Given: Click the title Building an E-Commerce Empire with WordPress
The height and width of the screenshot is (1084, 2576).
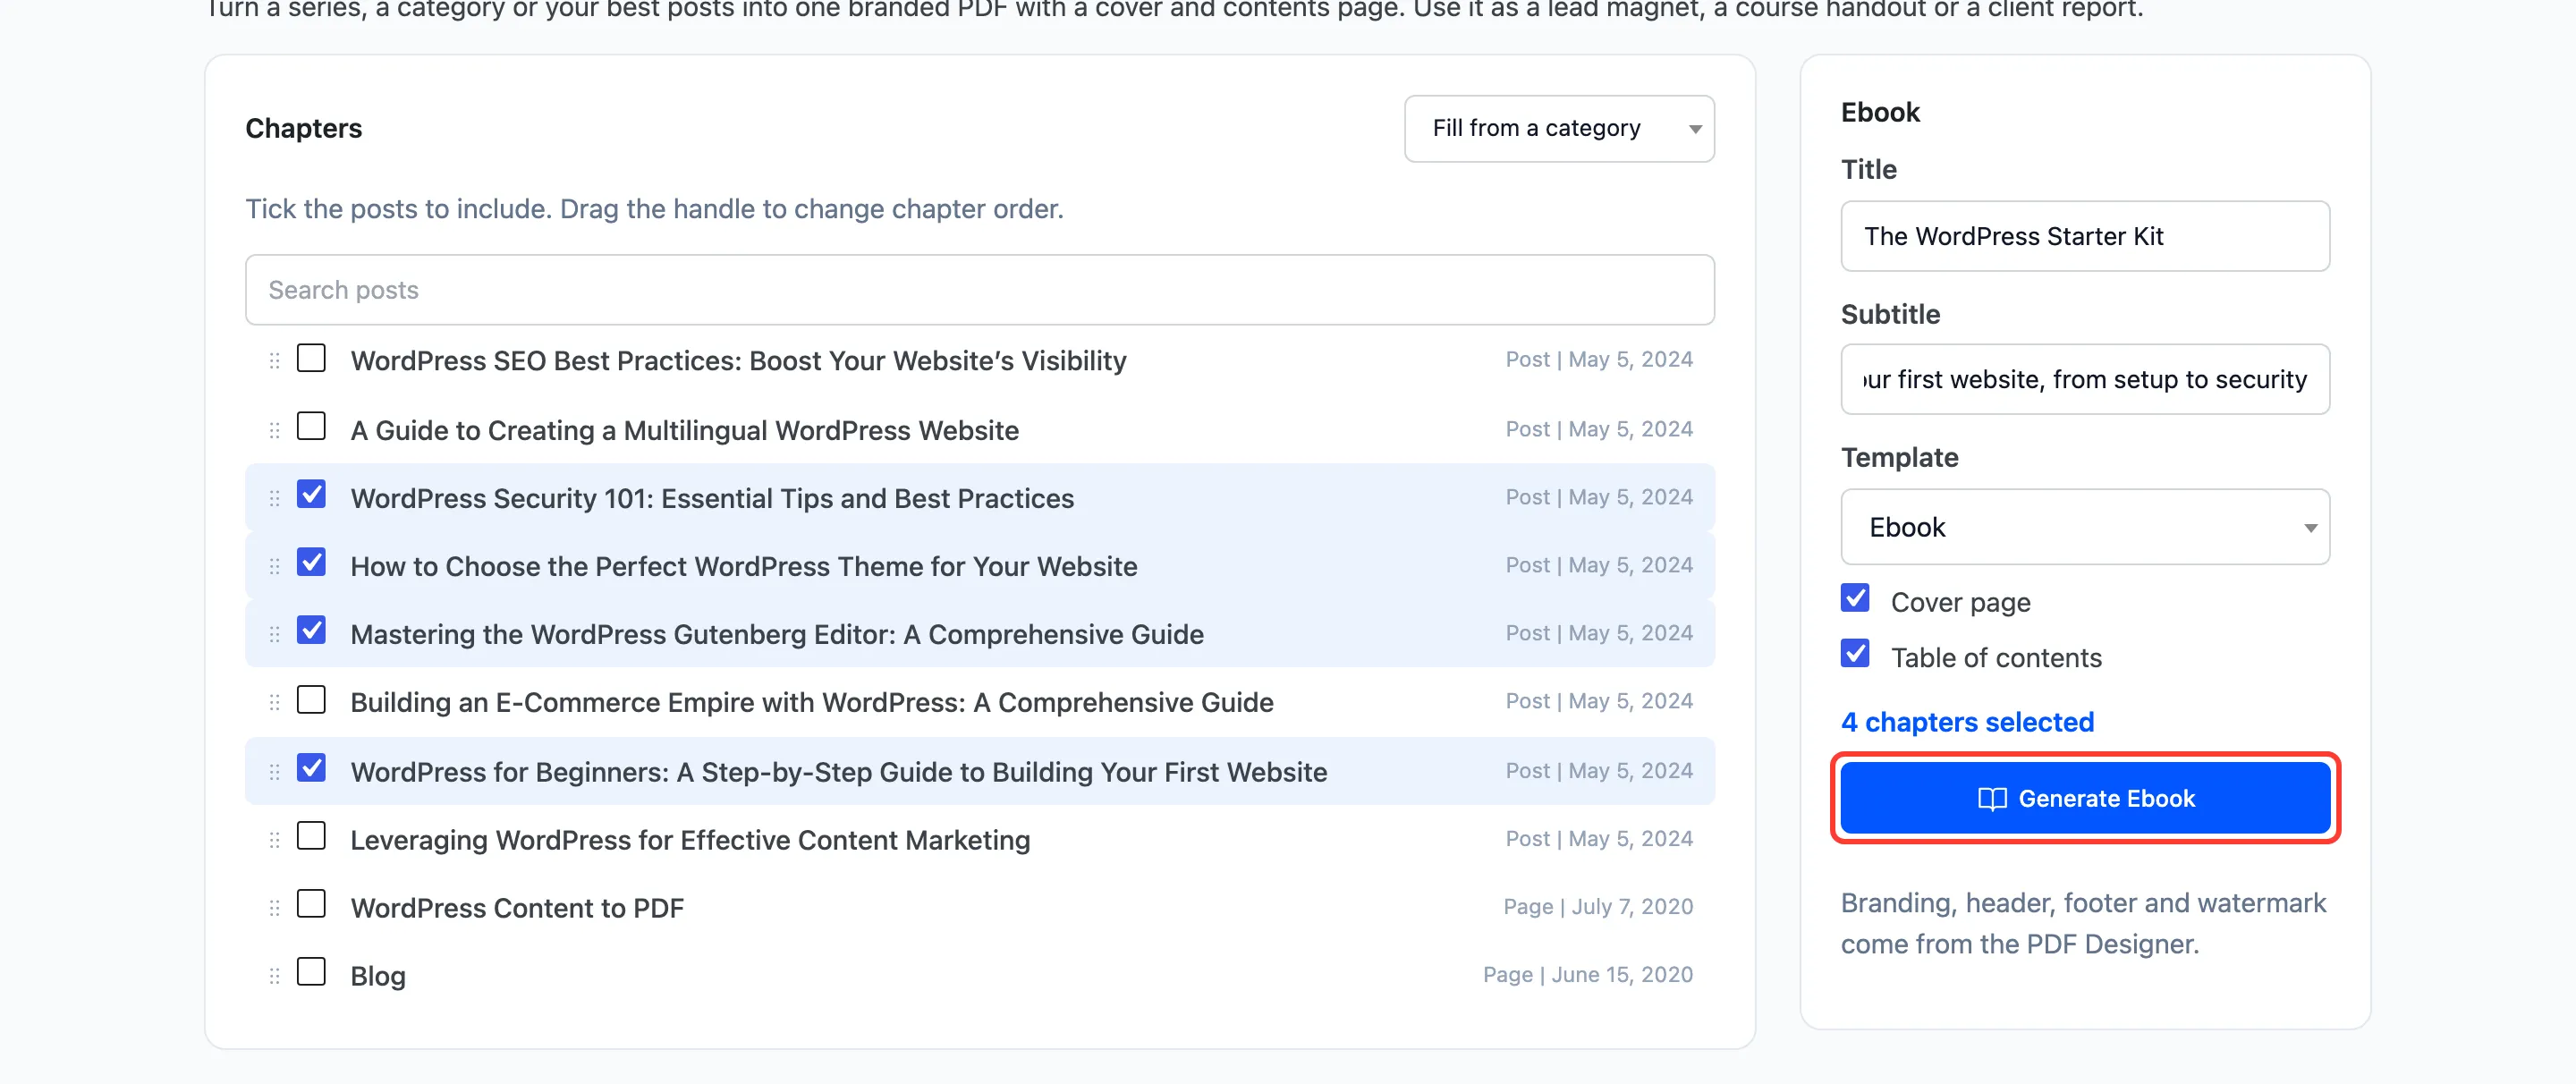Looking at the screenshot, I should (811, 703).
